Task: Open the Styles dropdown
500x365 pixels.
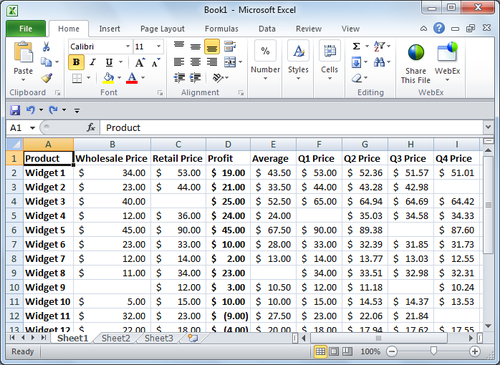Action: pyautogui.click(x=298, y=79)
